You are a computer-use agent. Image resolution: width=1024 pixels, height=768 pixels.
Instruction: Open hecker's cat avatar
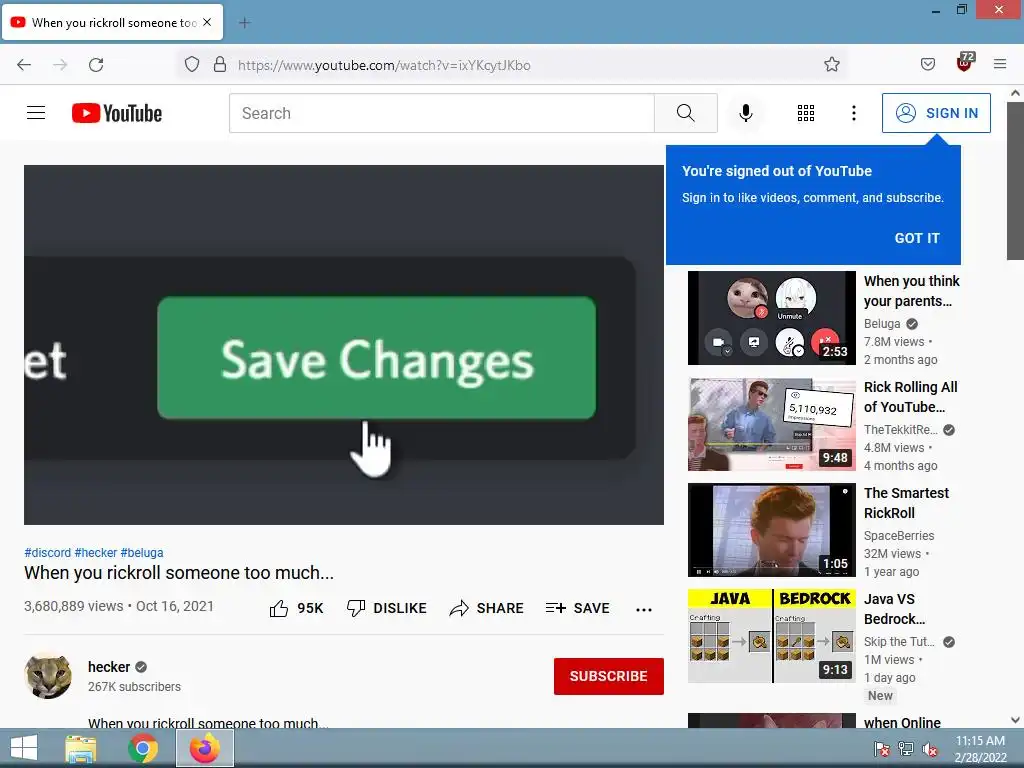point(48,676)
